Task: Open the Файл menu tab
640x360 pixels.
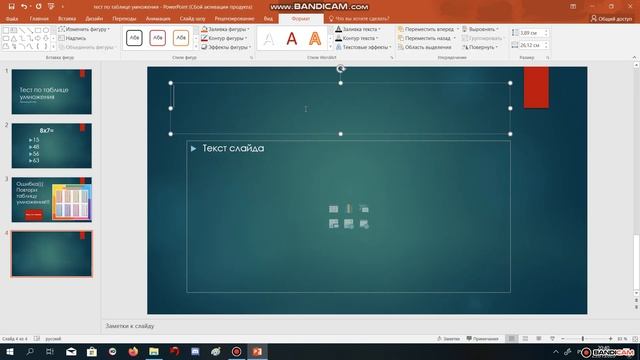Action: point(12,19)
